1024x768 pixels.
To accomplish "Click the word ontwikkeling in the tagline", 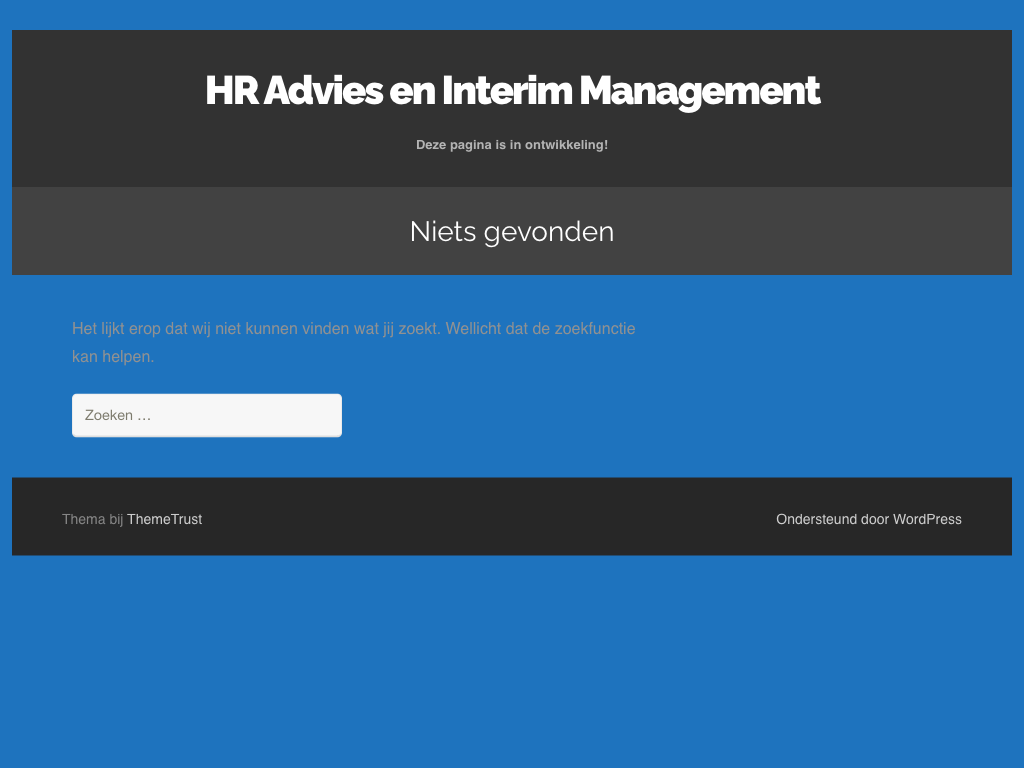I will click(569, 145).
